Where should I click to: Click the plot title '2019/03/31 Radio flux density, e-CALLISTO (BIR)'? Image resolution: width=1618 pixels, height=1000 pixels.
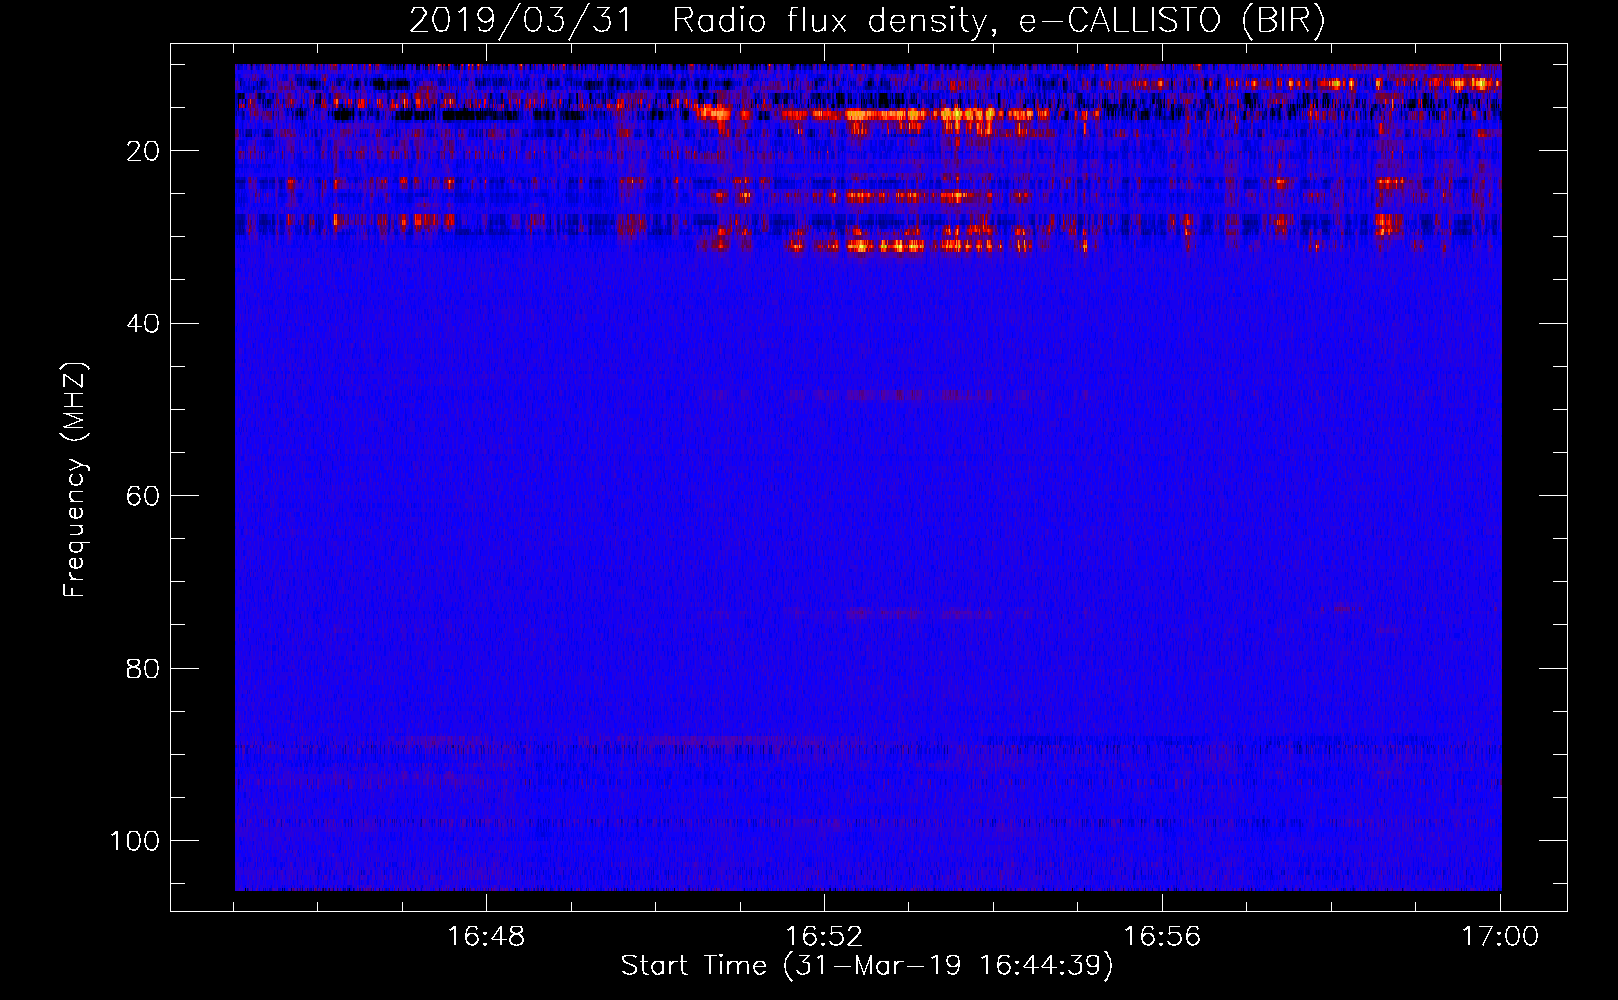point(867,21)
